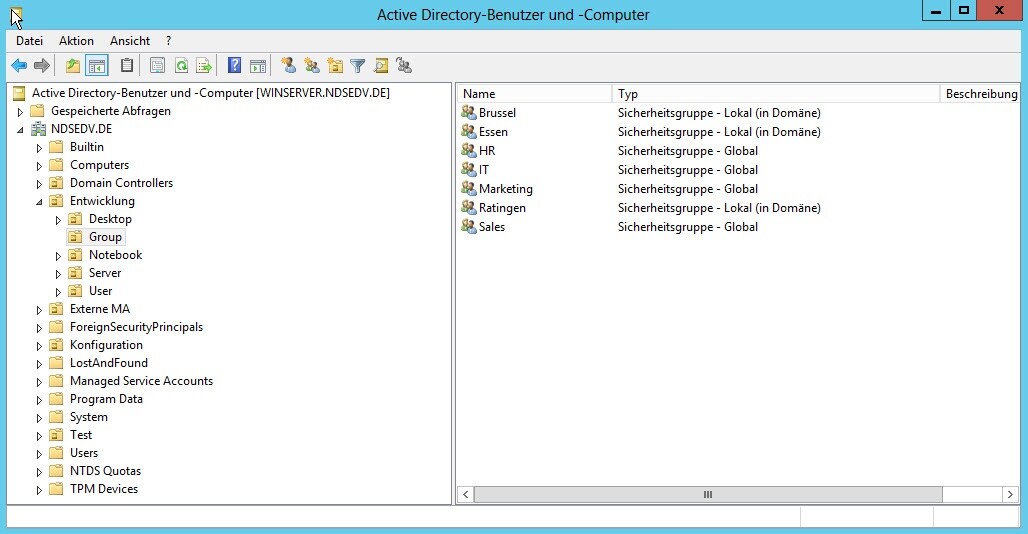Screen dimensions: 1028x534
Task: Expand the Externe MA node
Action: pyautogui.click(x=40, y=309)
